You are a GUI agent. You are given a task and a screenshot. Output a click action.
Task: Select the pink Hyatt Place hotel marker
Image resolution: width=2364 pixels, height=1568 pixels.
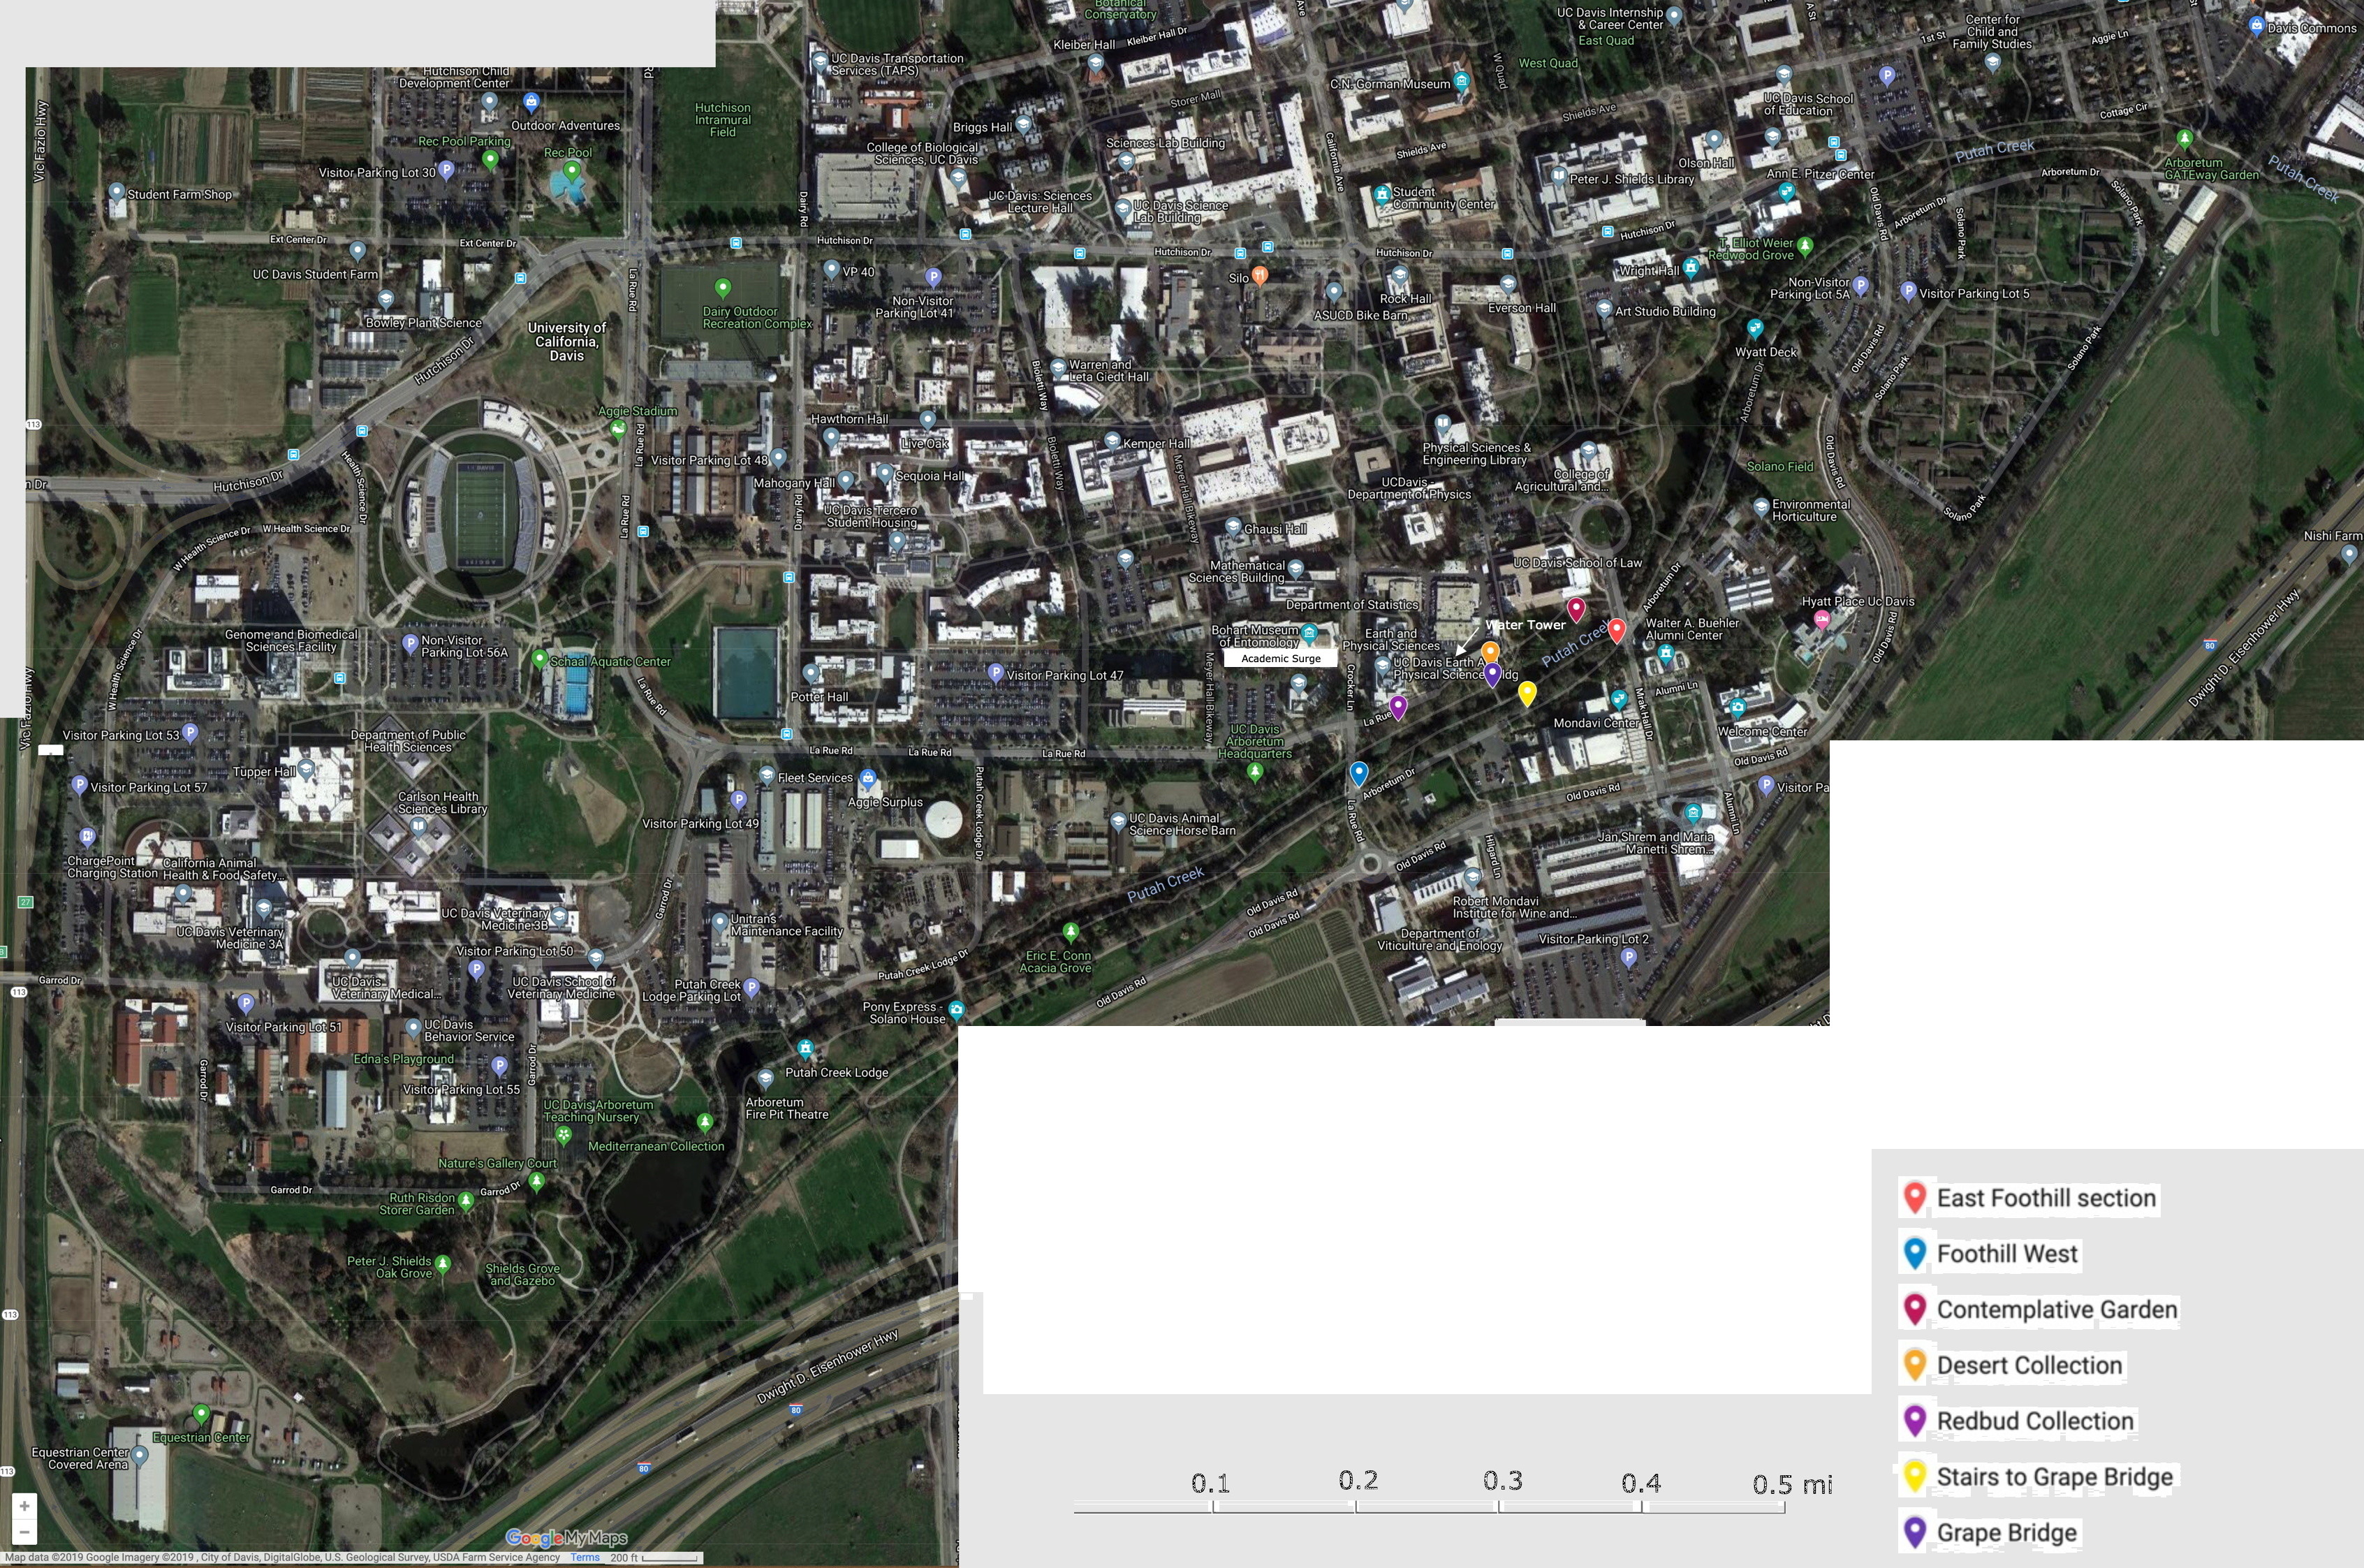coord(1822,620)
